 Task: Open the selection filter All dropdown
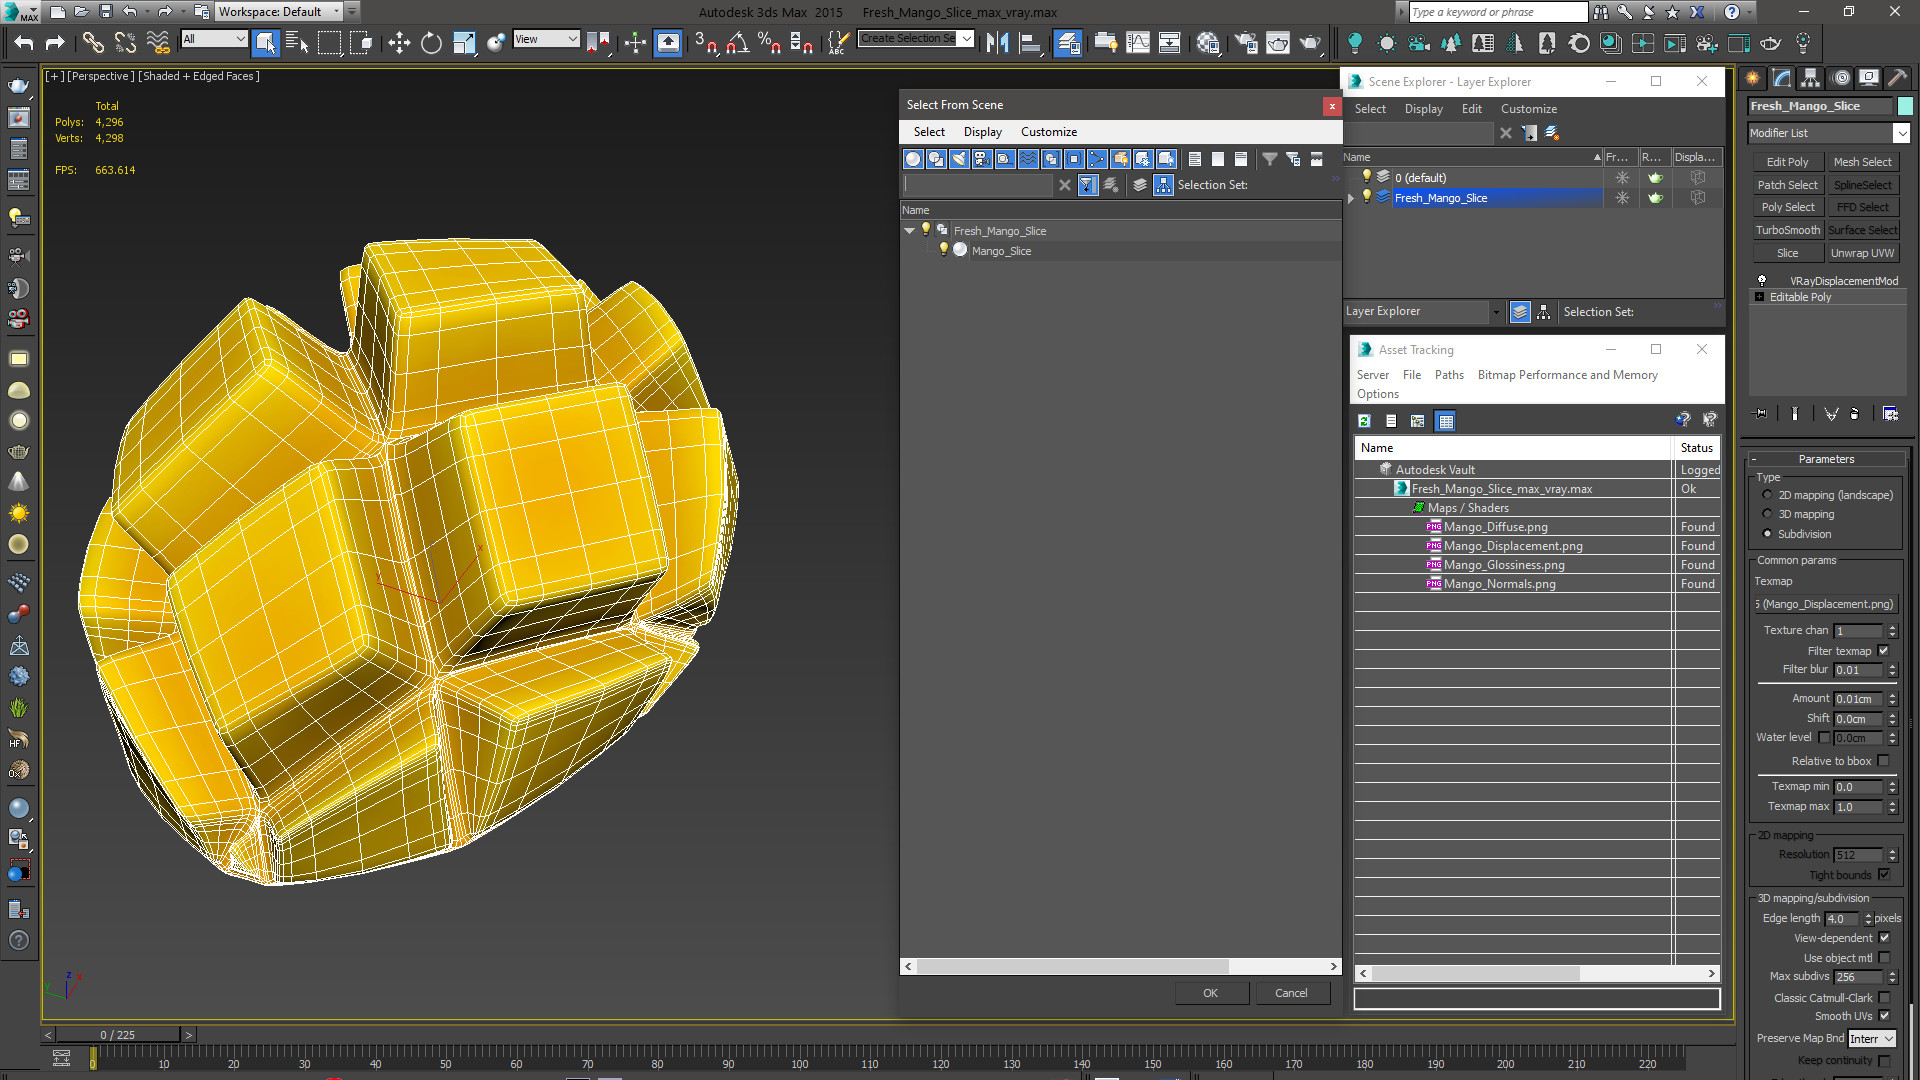(x=214, y=39)
